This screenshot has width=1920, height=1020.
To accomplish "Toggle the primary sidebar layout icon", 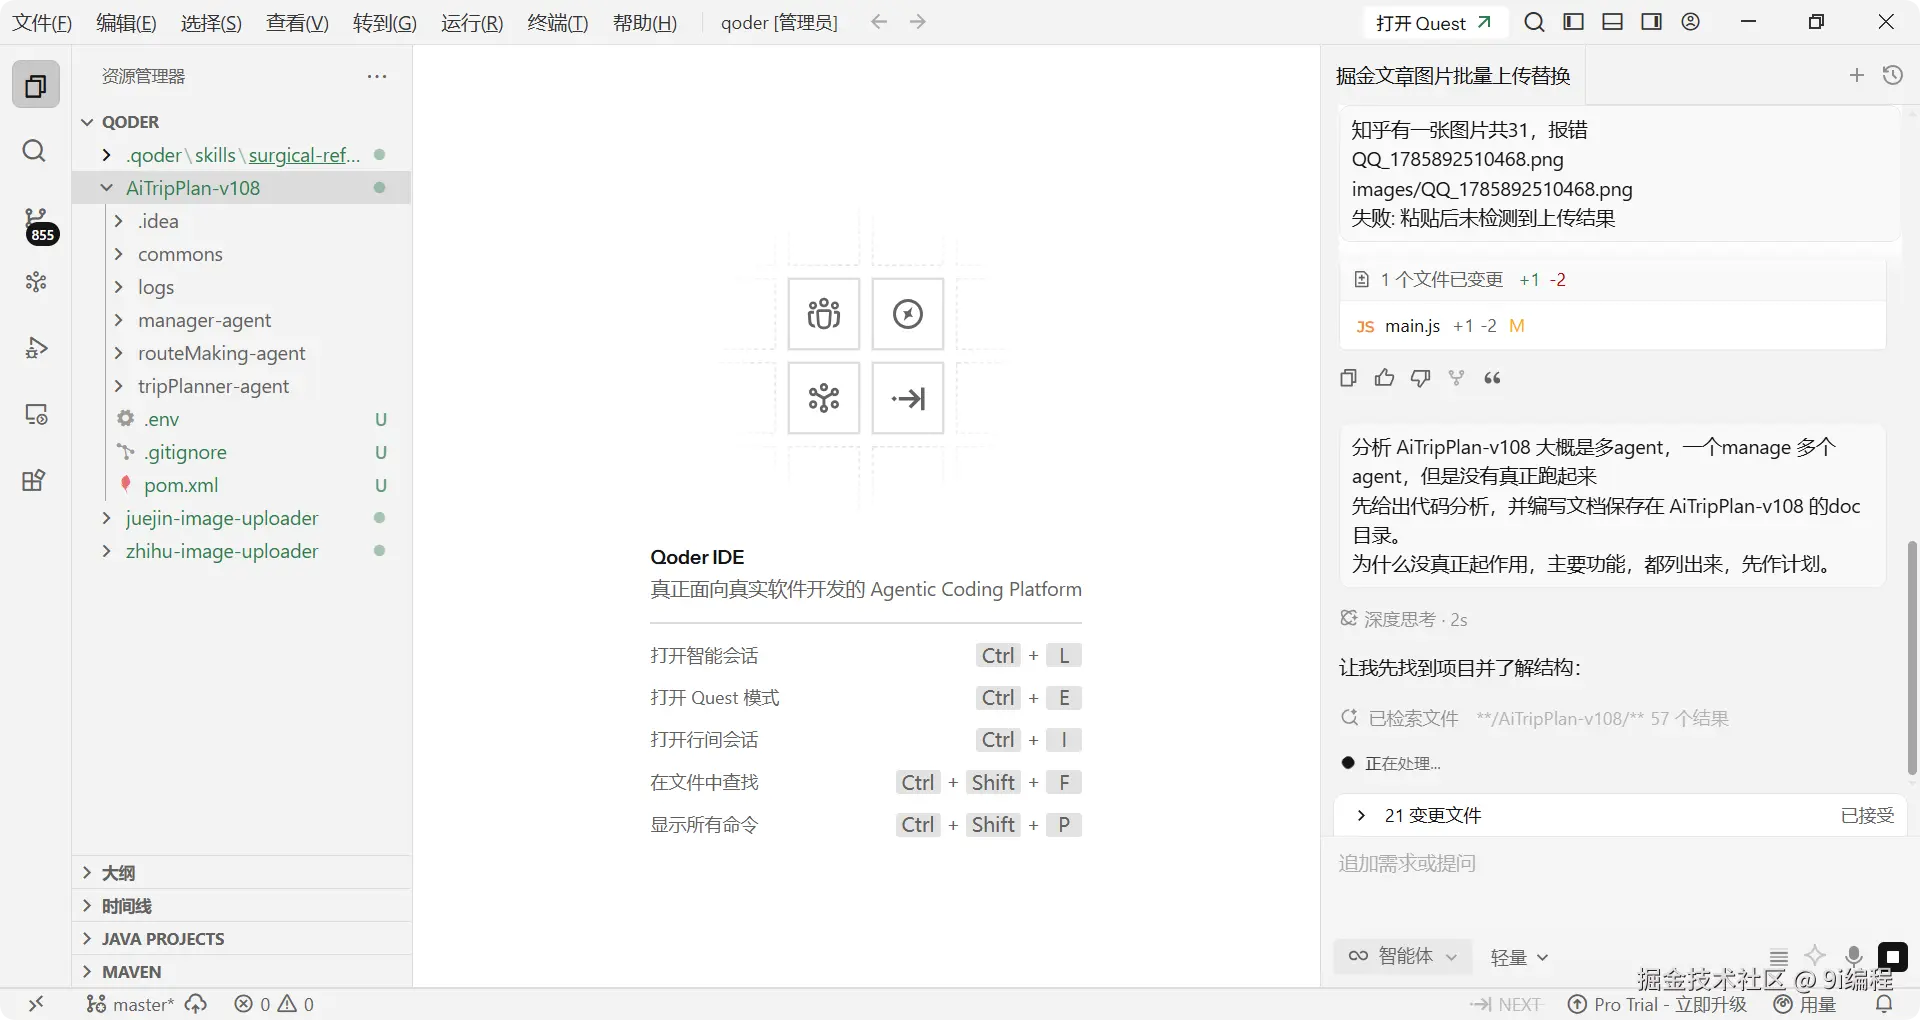I will click(x=1573, y=22).
